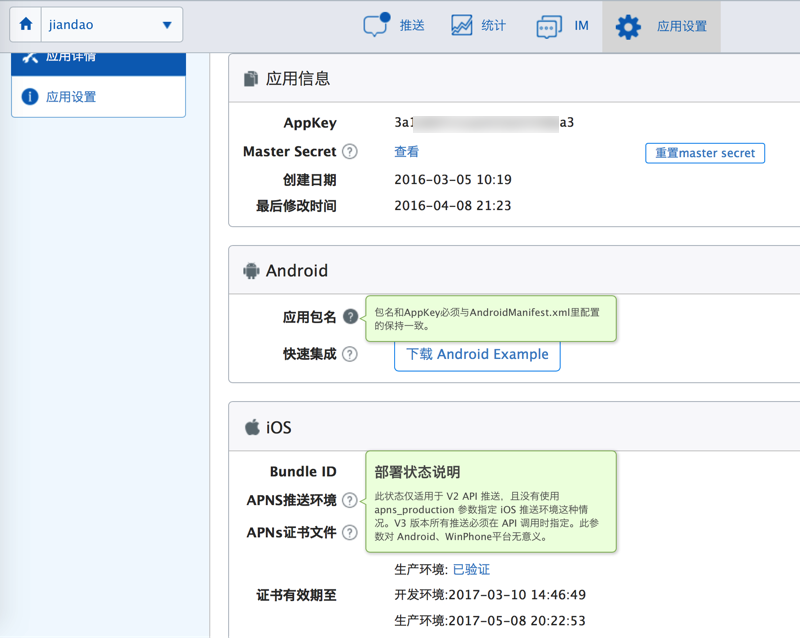Open the jiandao app dropdown
The image size is (800, 639).
click(111, 24)
